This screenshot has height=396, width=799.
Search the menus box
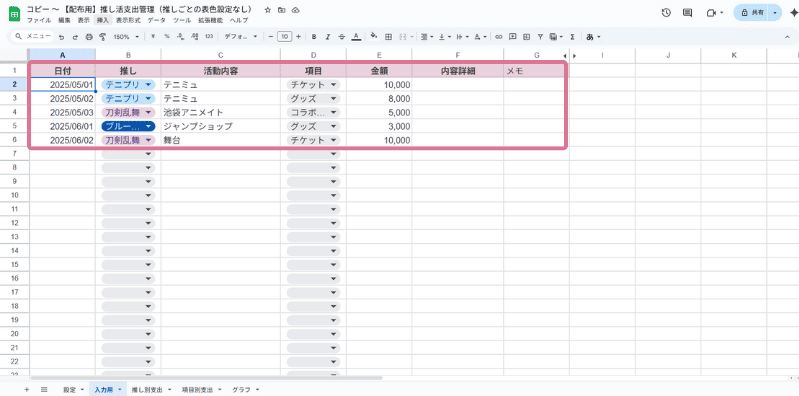tap(33, 37)
